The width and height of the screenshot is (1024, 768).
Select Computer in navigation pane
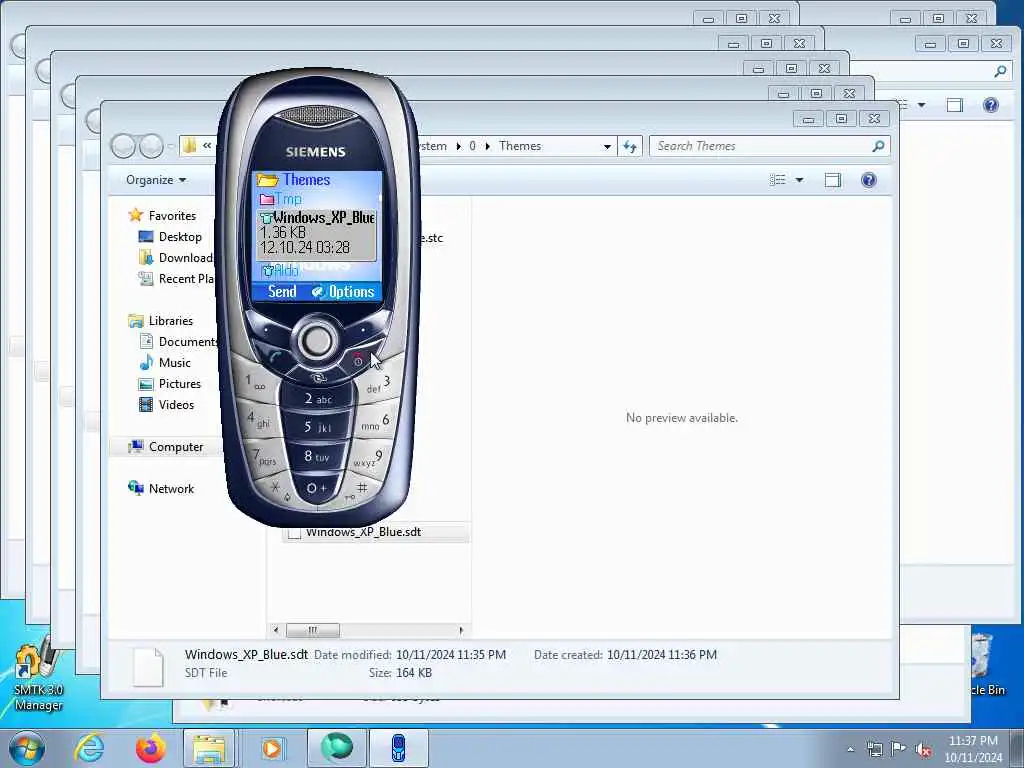[166, 447]
